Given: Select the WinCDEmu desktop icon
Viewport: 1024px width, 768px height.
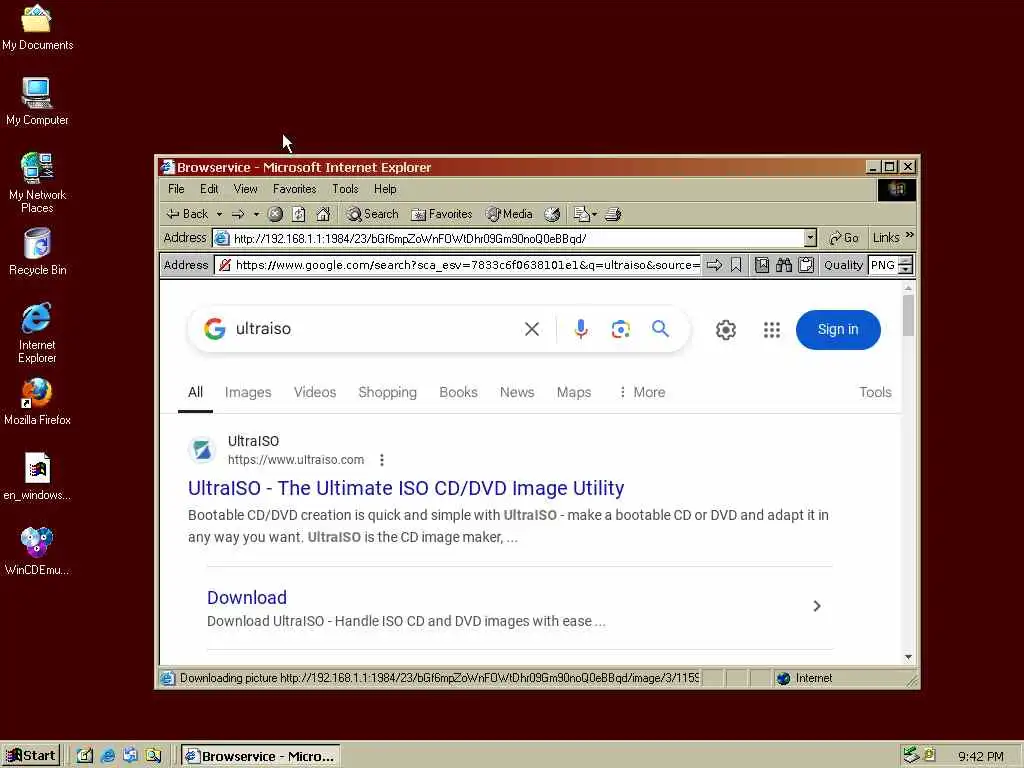Looking at the screenshot, I should click(x=37, y=551).
